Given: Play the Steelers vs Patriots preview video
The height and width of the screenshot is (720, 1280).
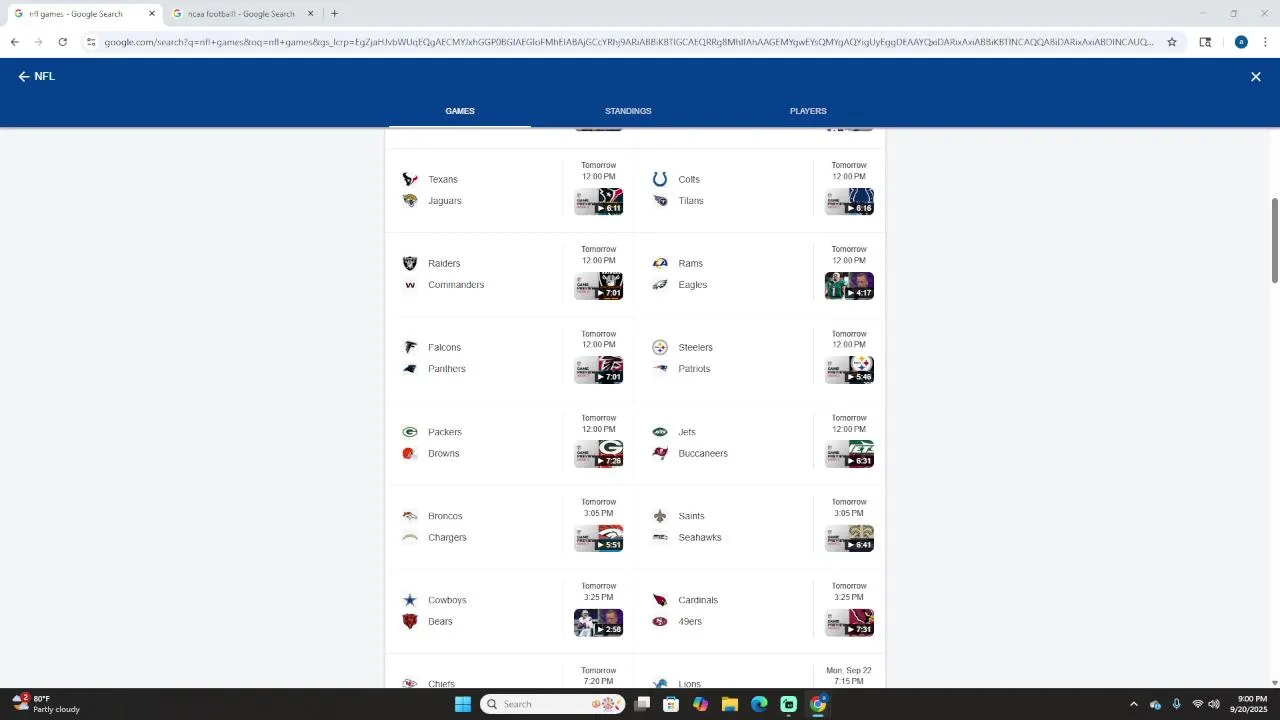Looking at the screenshot, I should (849, 370).
